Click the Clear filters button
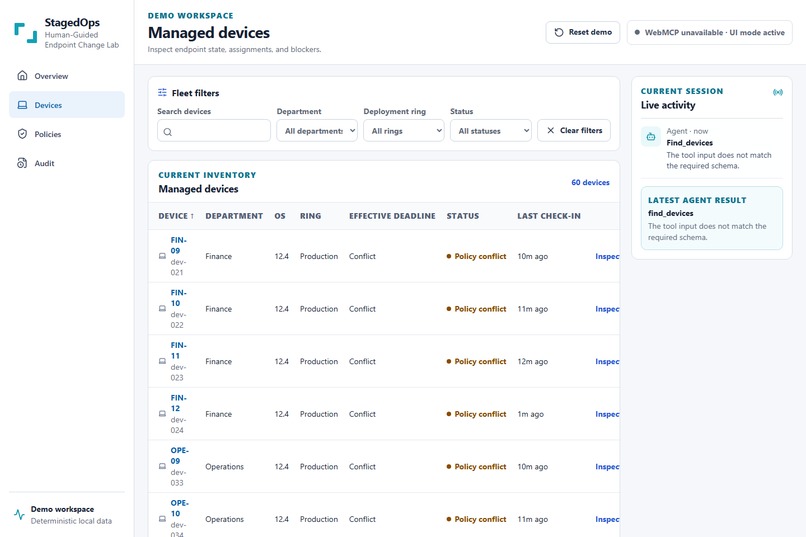Image resolution: width=806 pixels, height=537 pixels. point(574,131)
